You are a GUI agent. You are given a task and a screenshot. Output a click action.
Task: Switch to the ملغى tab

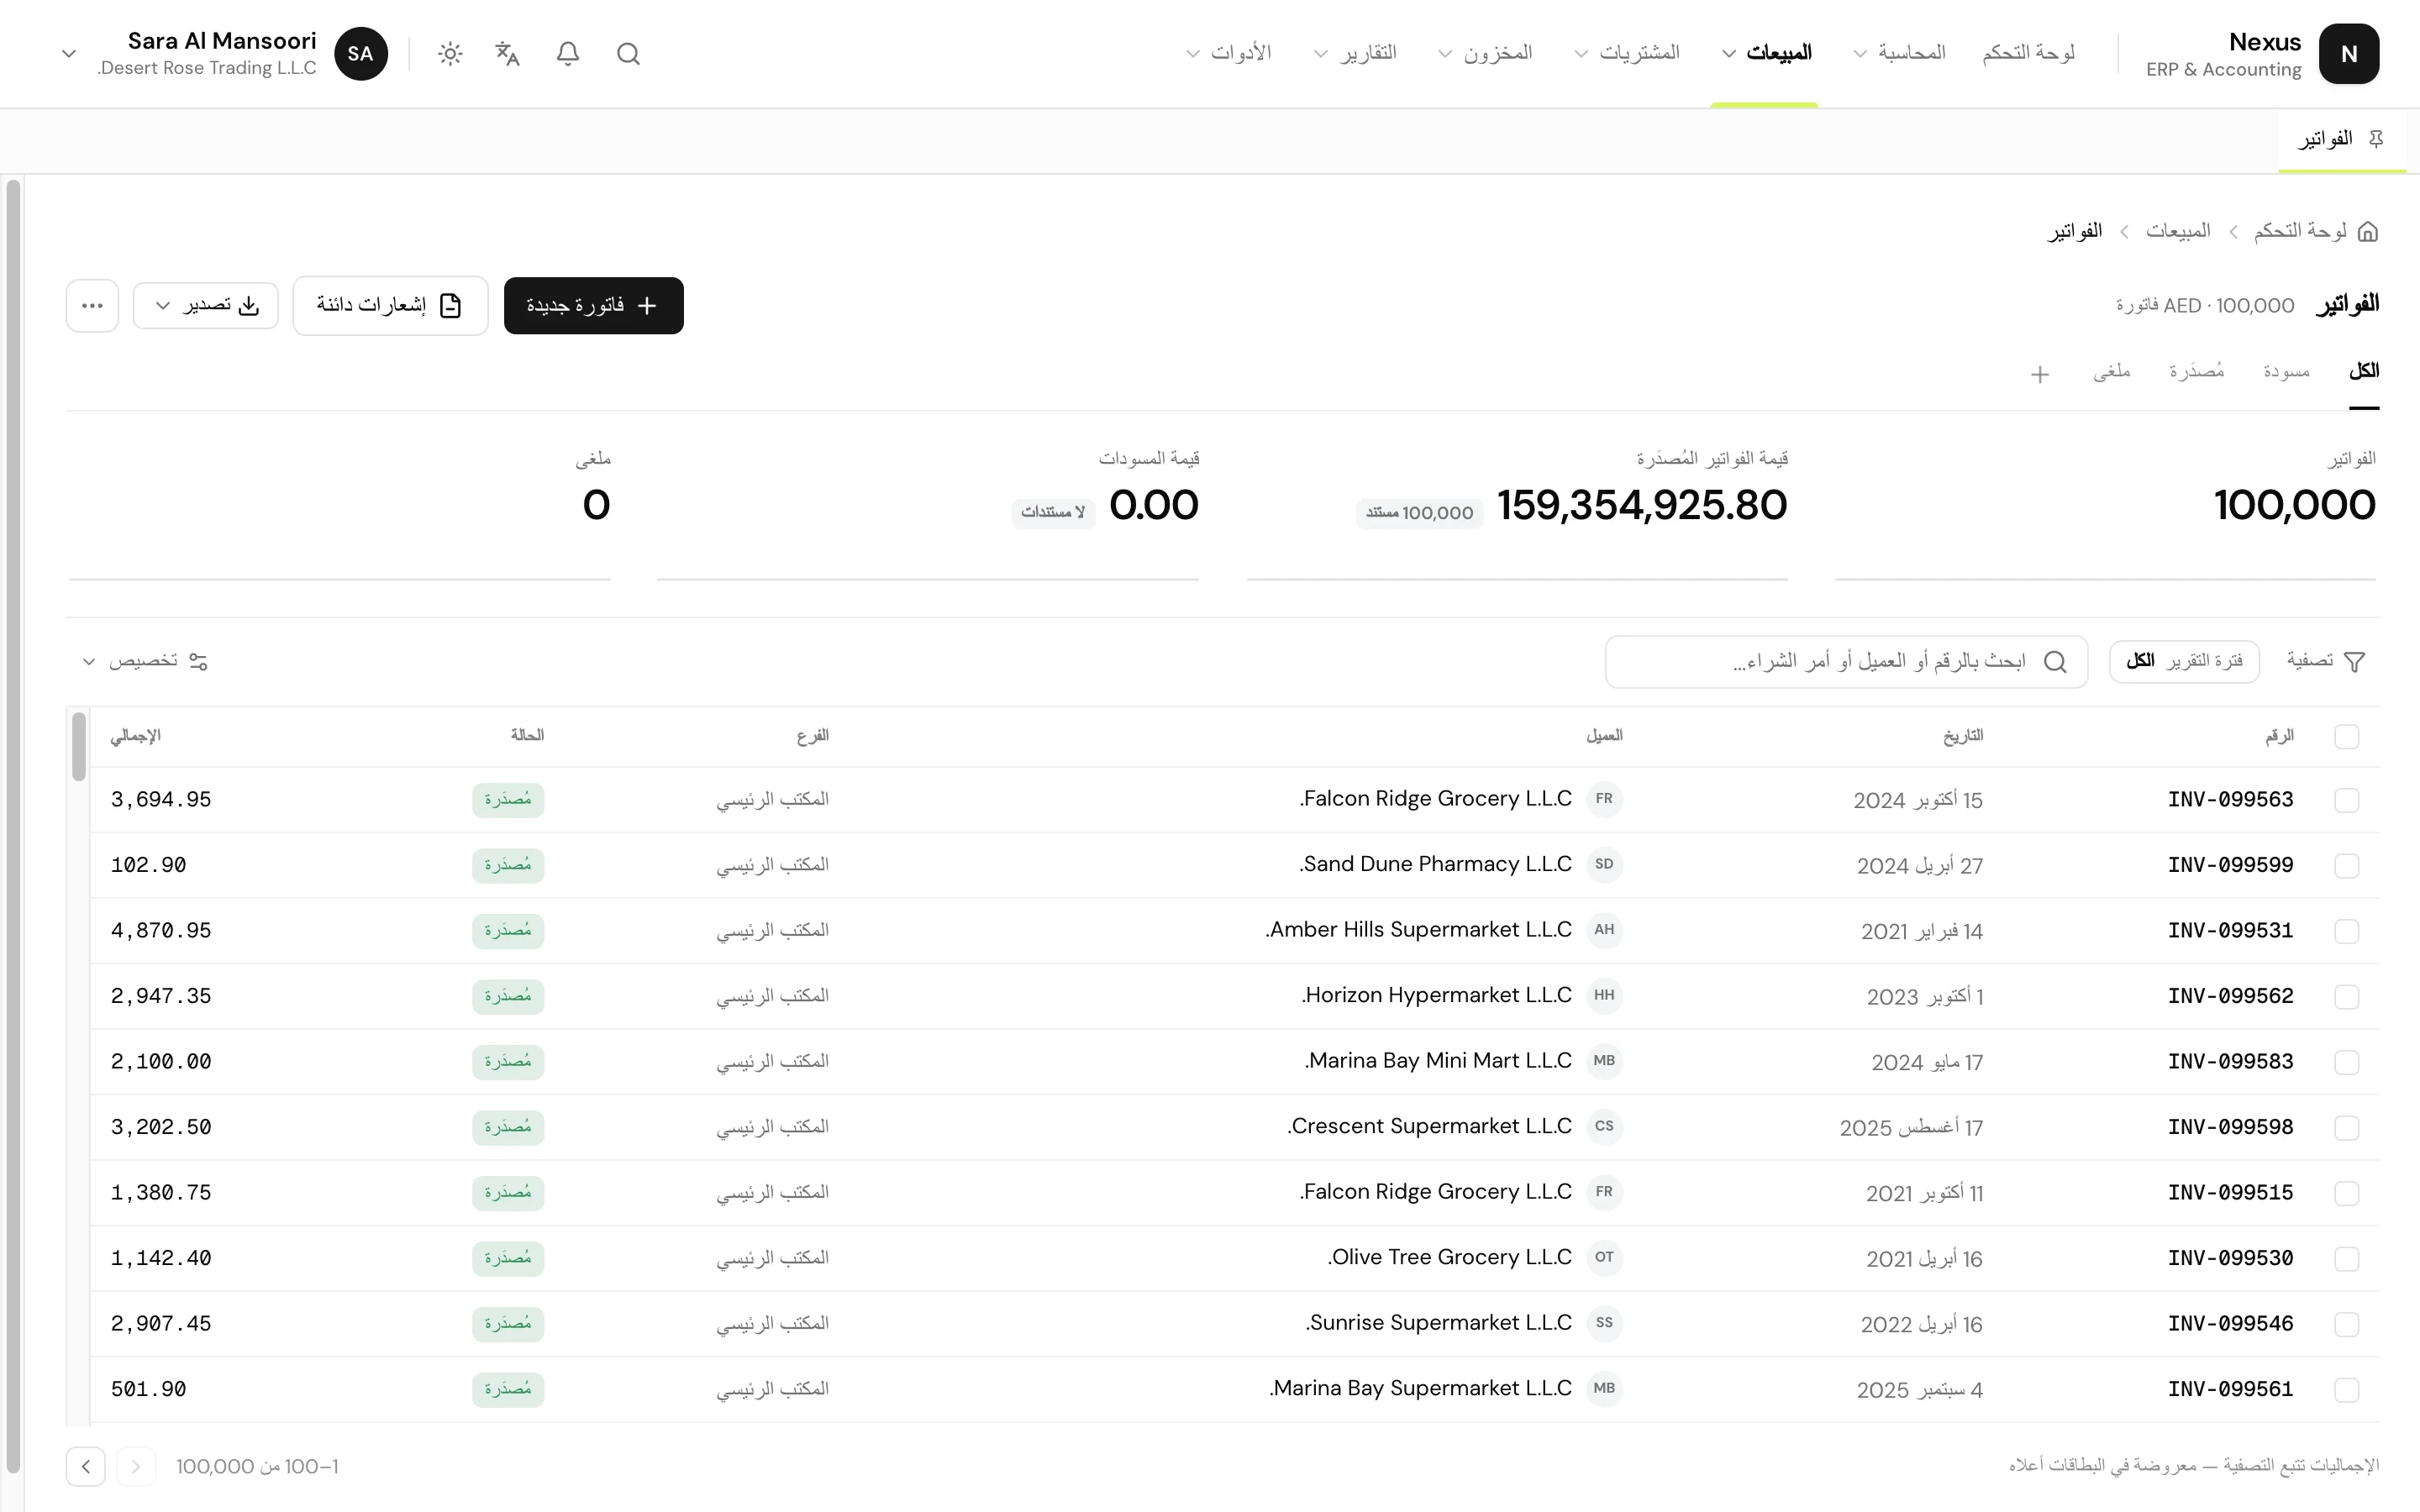pyautogui.click(x=2111, y=372)
